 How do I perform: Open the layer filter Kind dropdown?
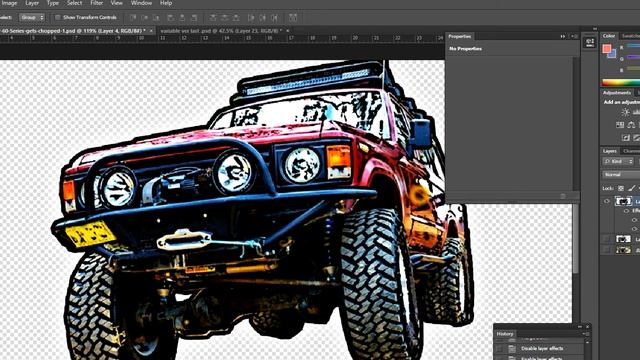click(x=618, y=162)
